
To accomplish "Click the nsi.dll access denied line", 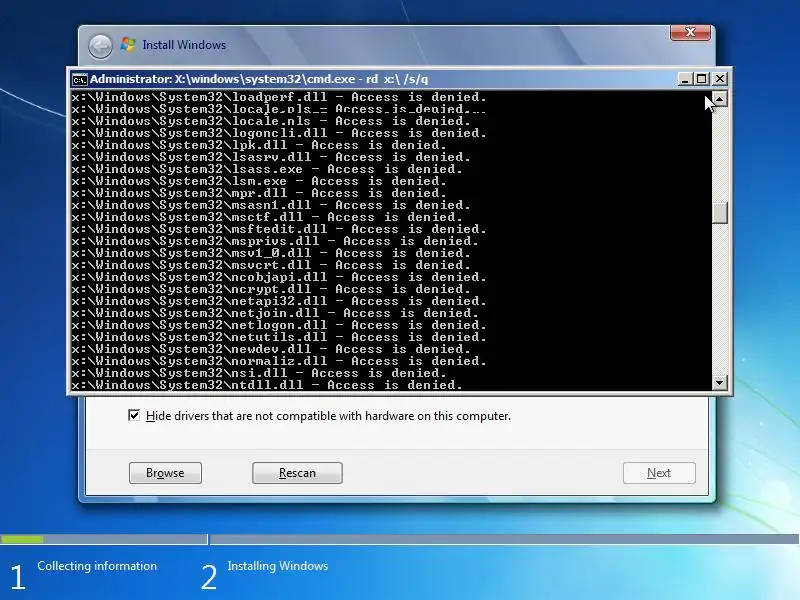I will pos(259,373).
